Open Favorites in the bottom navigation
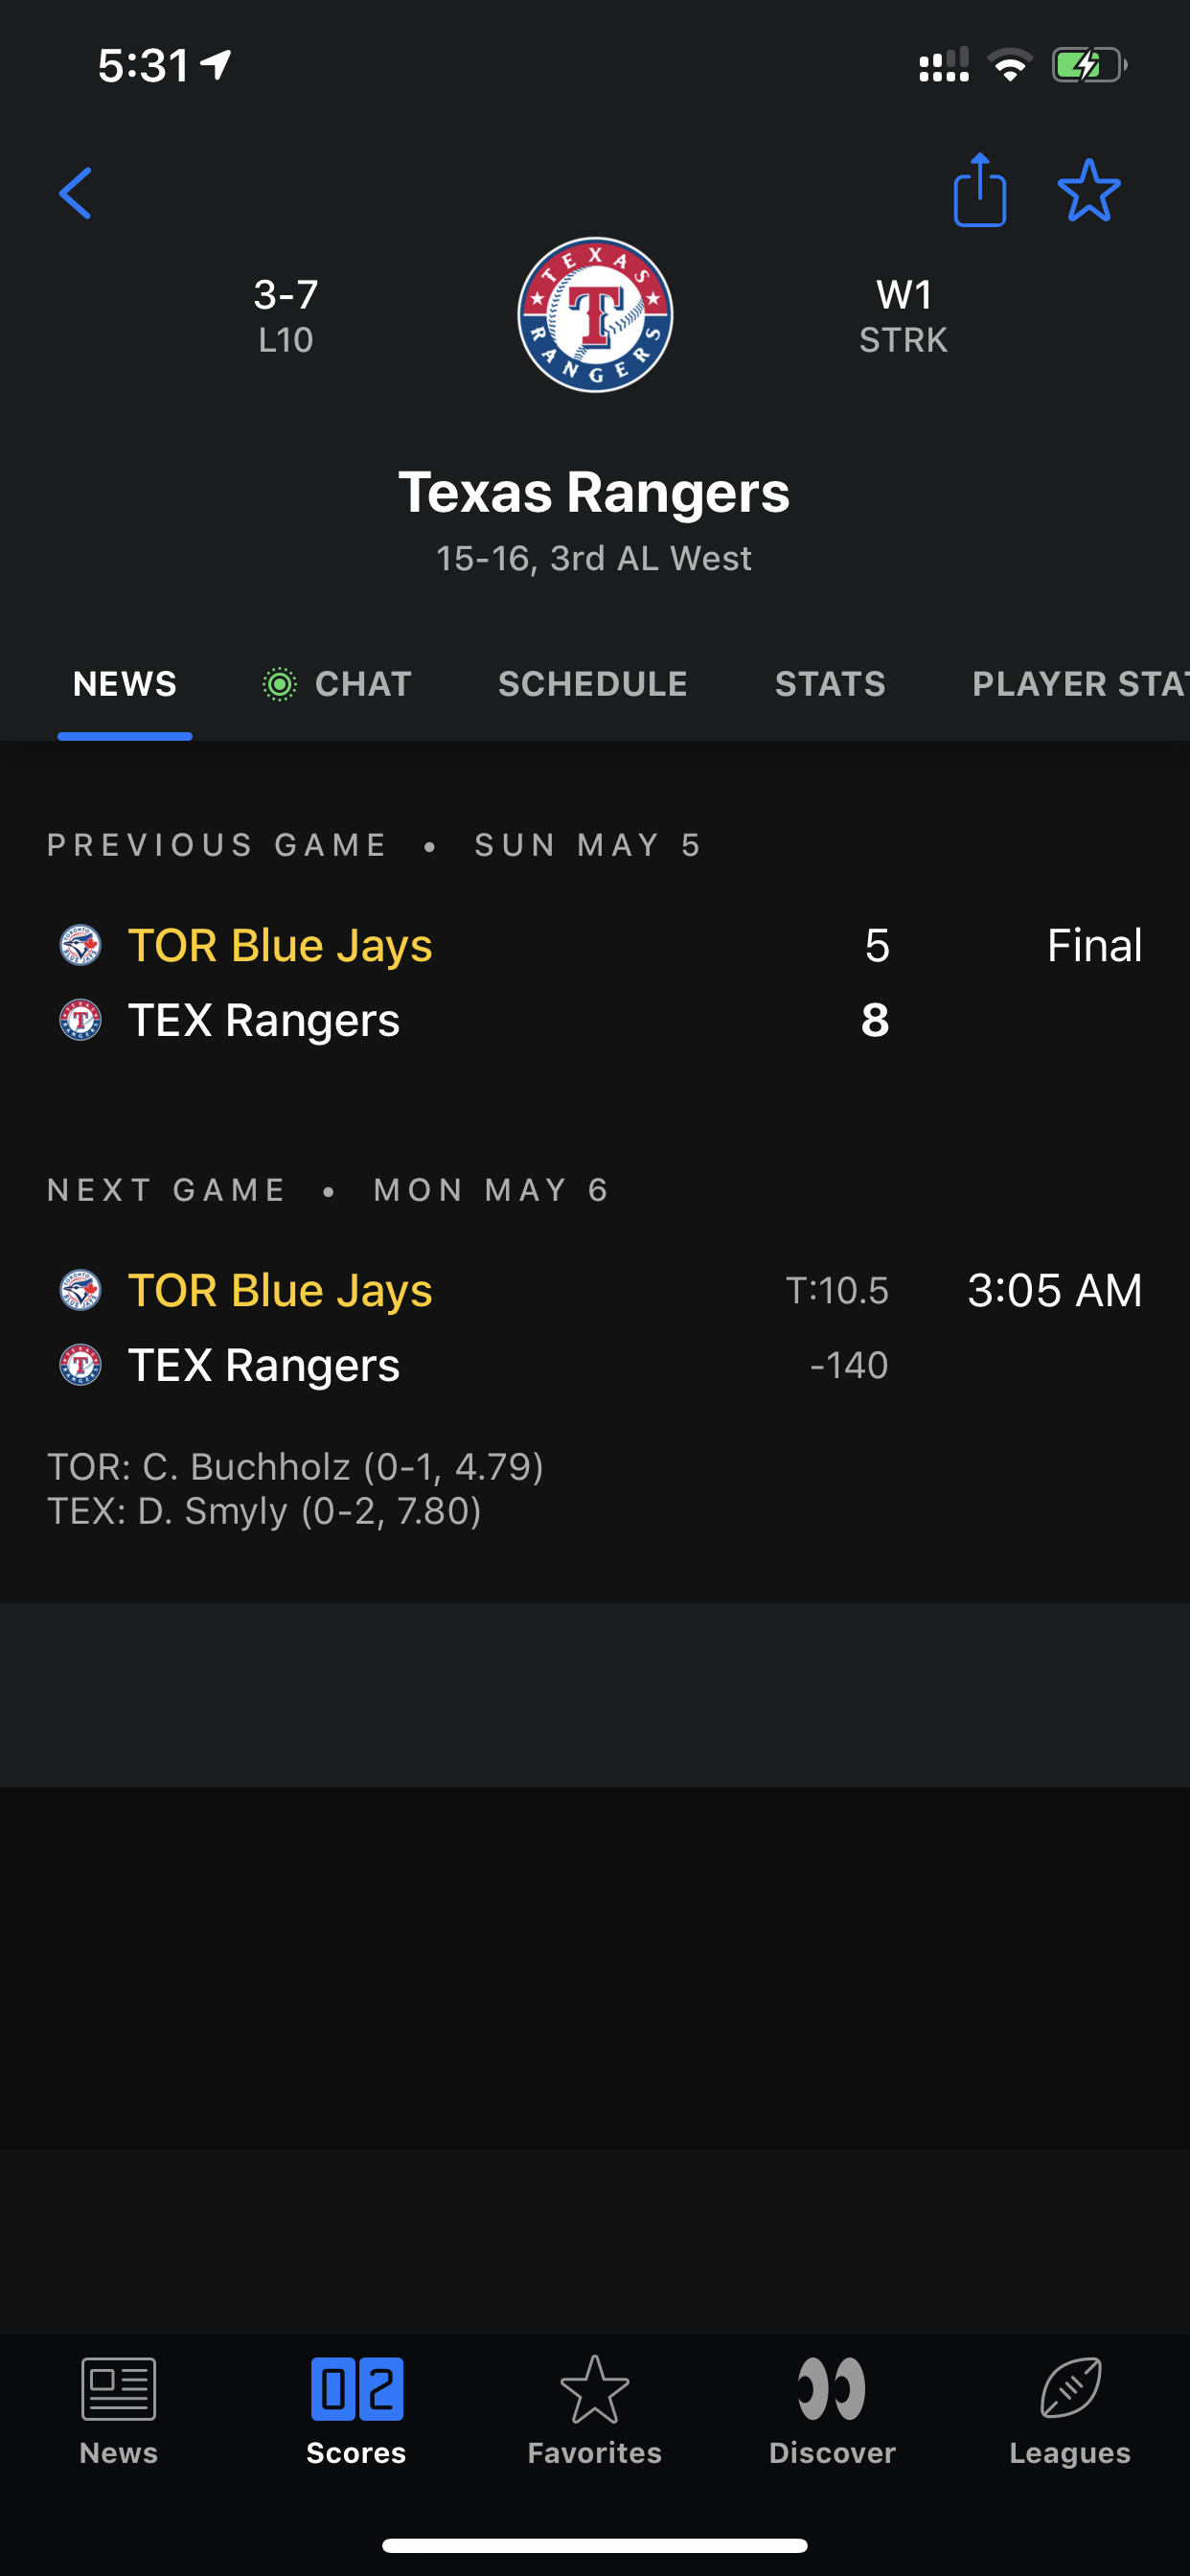1190x2576 pixels. (x=594, y=2411)
